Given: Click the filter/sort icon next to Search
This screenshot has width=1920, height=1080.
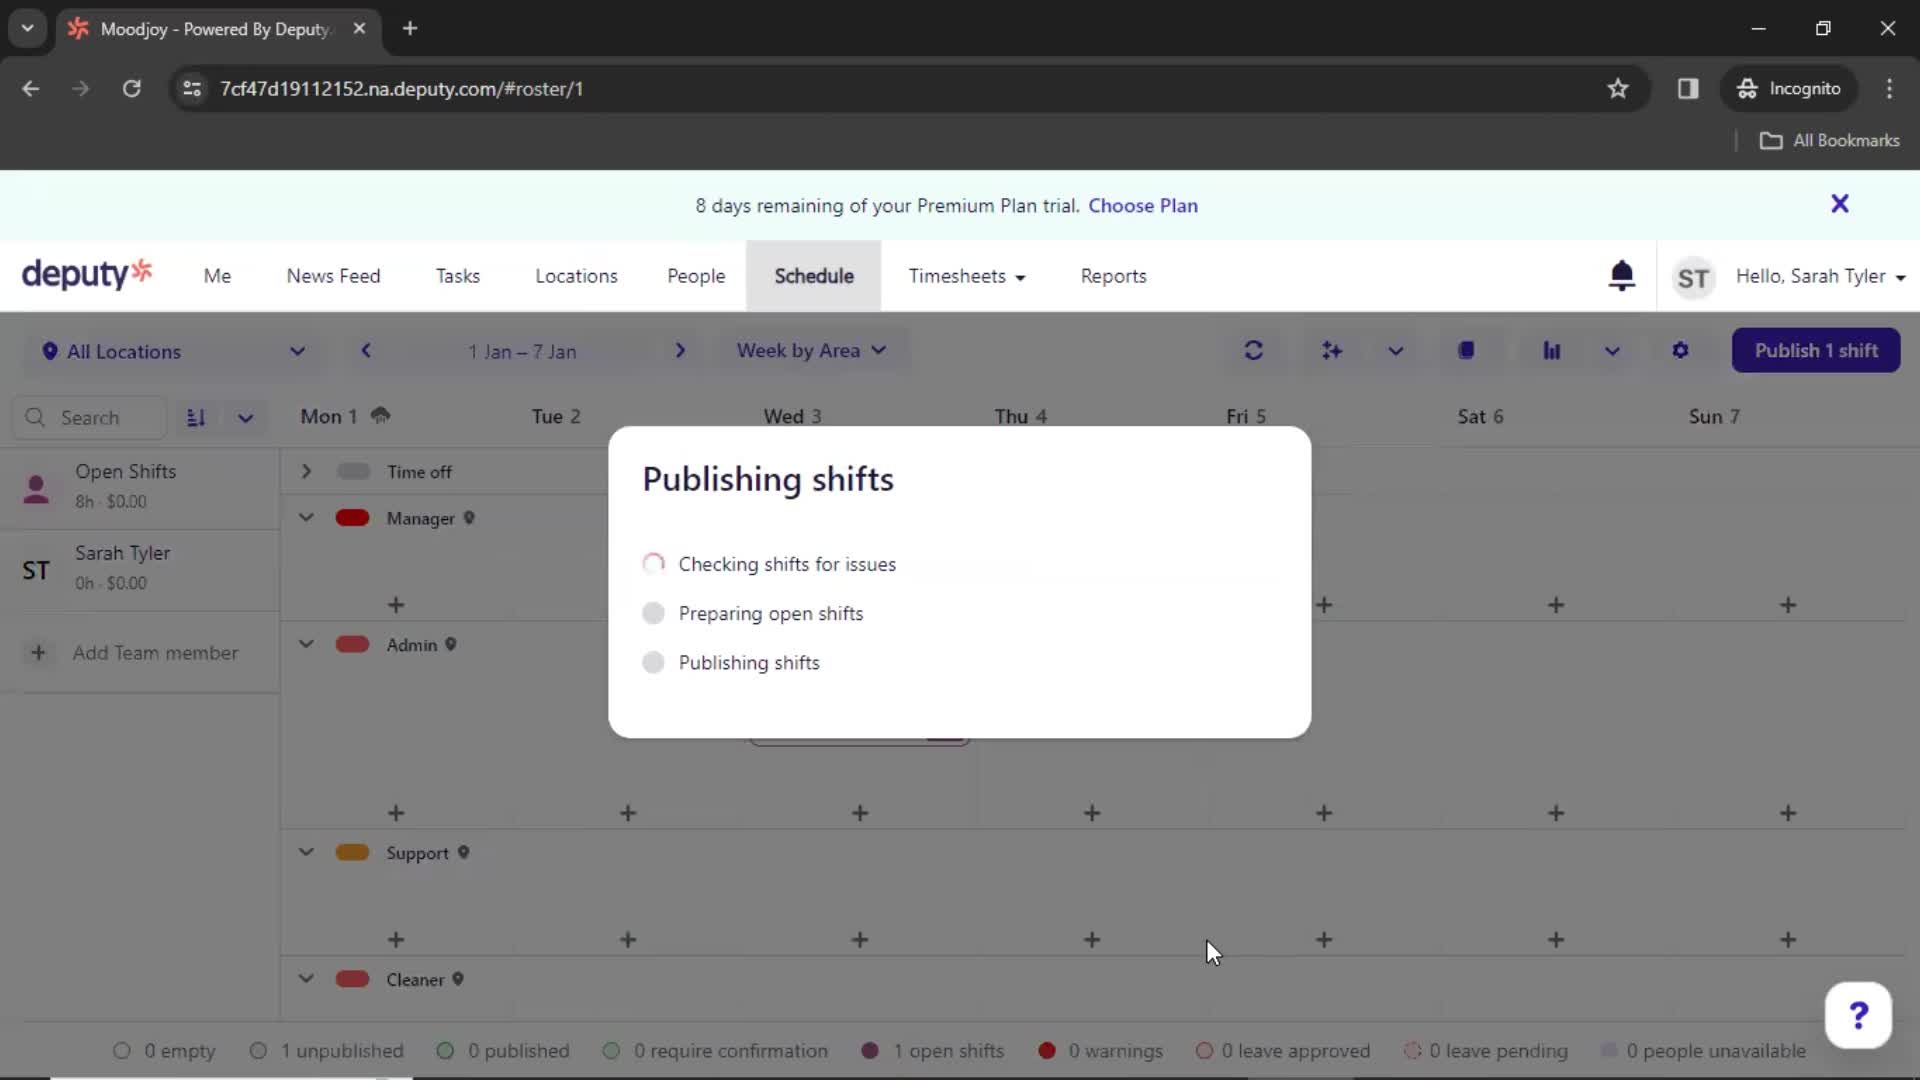Looking at the screenshot, I should click(196, 417).
